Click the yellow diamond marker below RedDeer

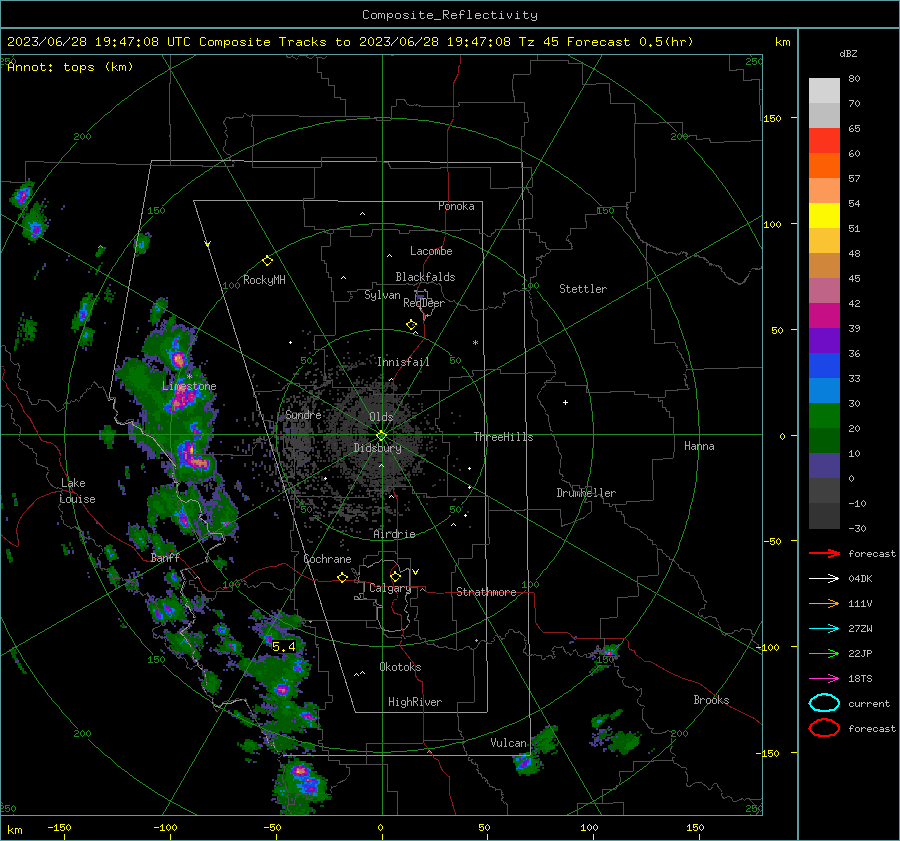pos(411,325)
